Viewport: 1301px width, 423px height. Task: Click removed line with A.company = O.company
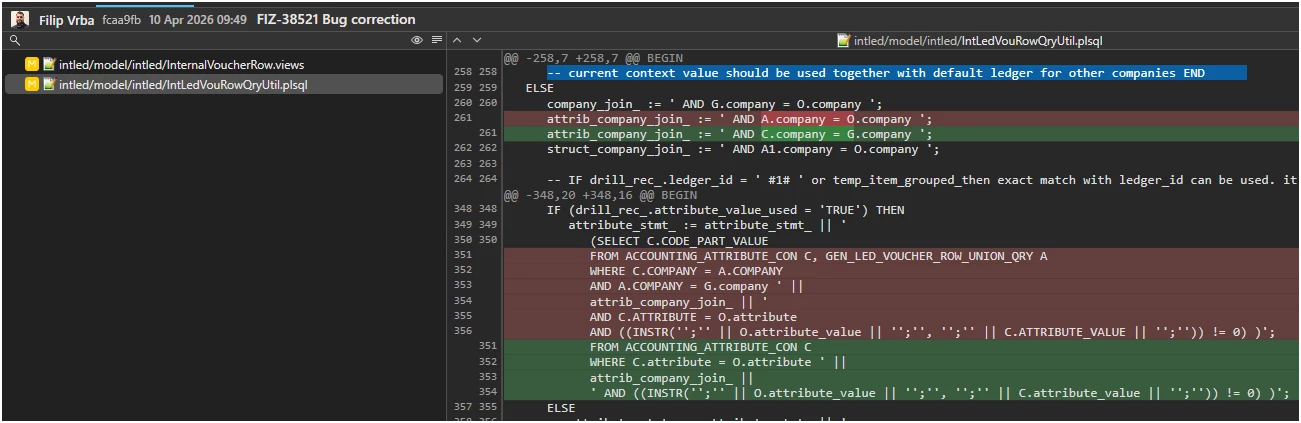click(739, 119)
